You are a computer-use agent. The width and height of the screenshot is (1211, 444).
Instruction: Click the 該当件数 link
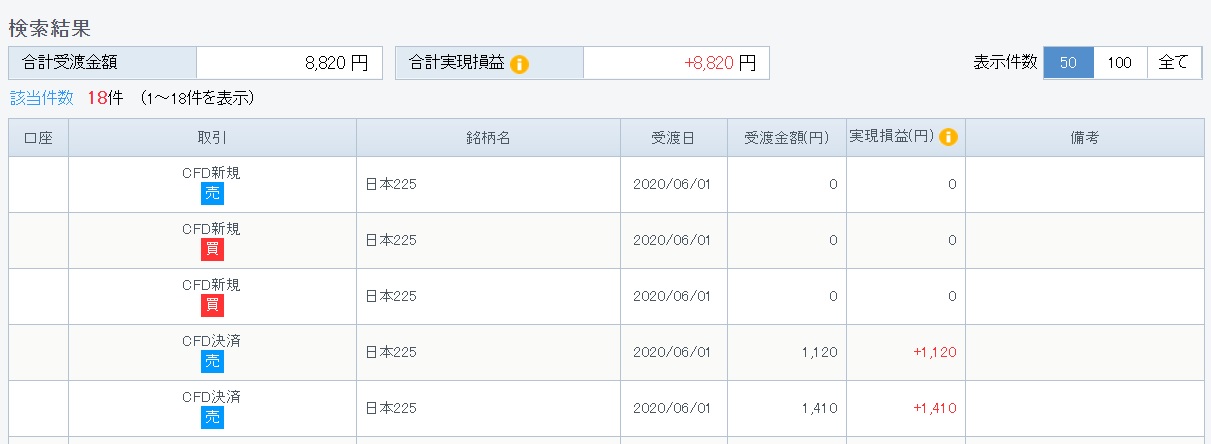pyautogui.click(x=41, y=98)
